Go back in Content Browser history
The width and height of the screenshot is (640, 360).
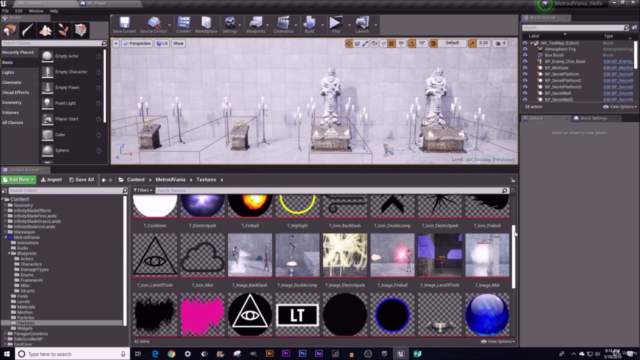click(x=104, y=180)
